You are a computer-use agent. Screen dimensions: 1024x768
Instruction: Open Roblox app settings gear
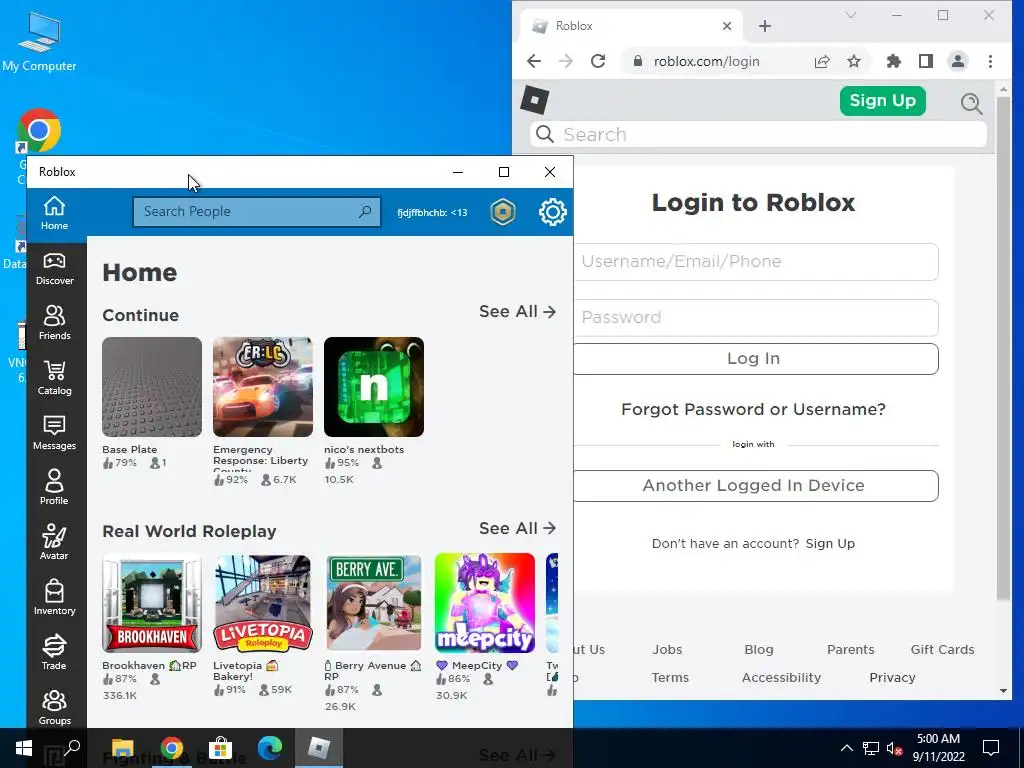552,212
